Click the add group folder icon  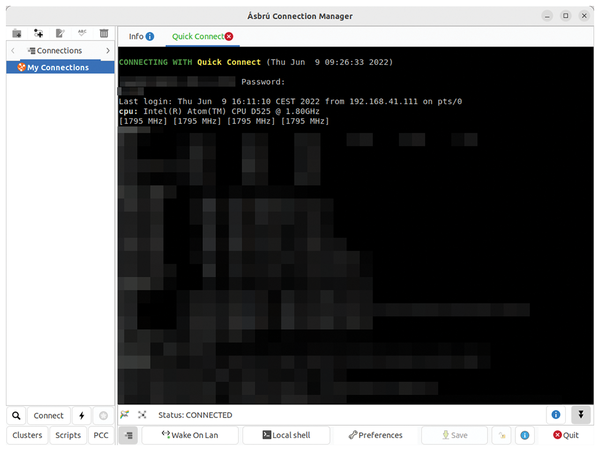[17, 33]
